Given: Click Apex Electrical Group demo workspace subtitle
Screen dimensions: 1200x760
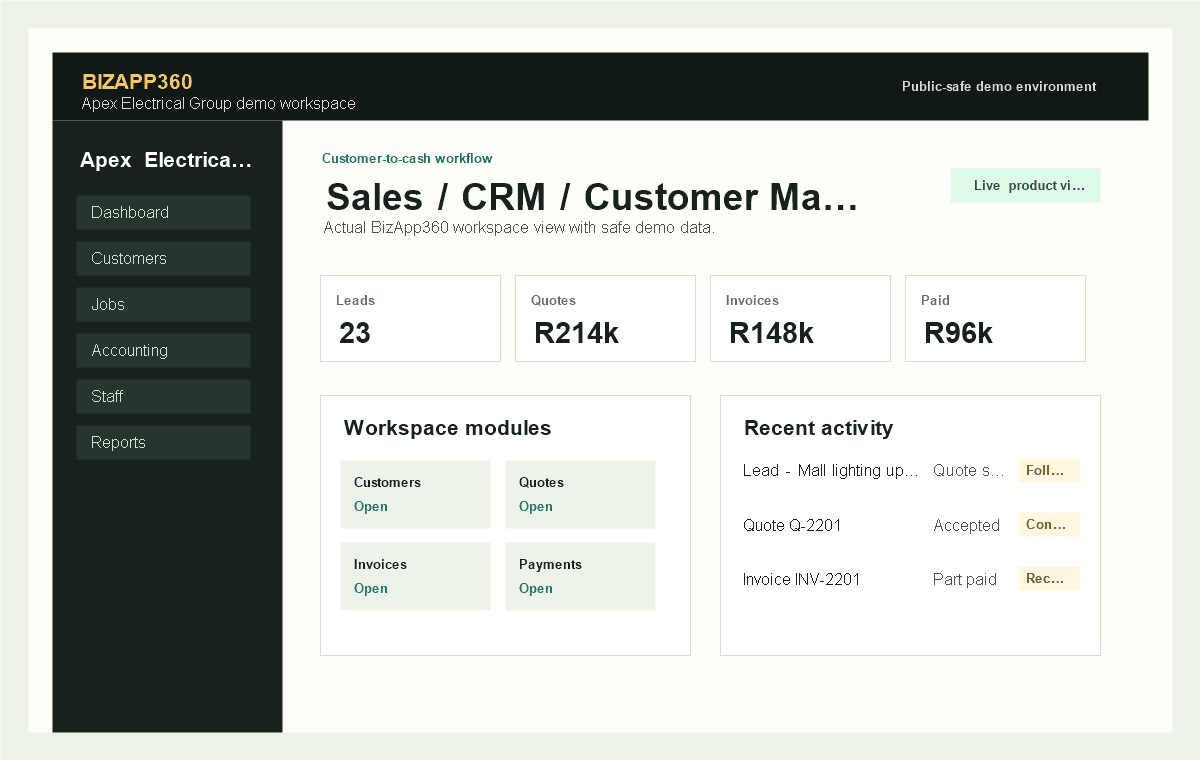Looking at the screenshot, I should [x=218, y=104].
